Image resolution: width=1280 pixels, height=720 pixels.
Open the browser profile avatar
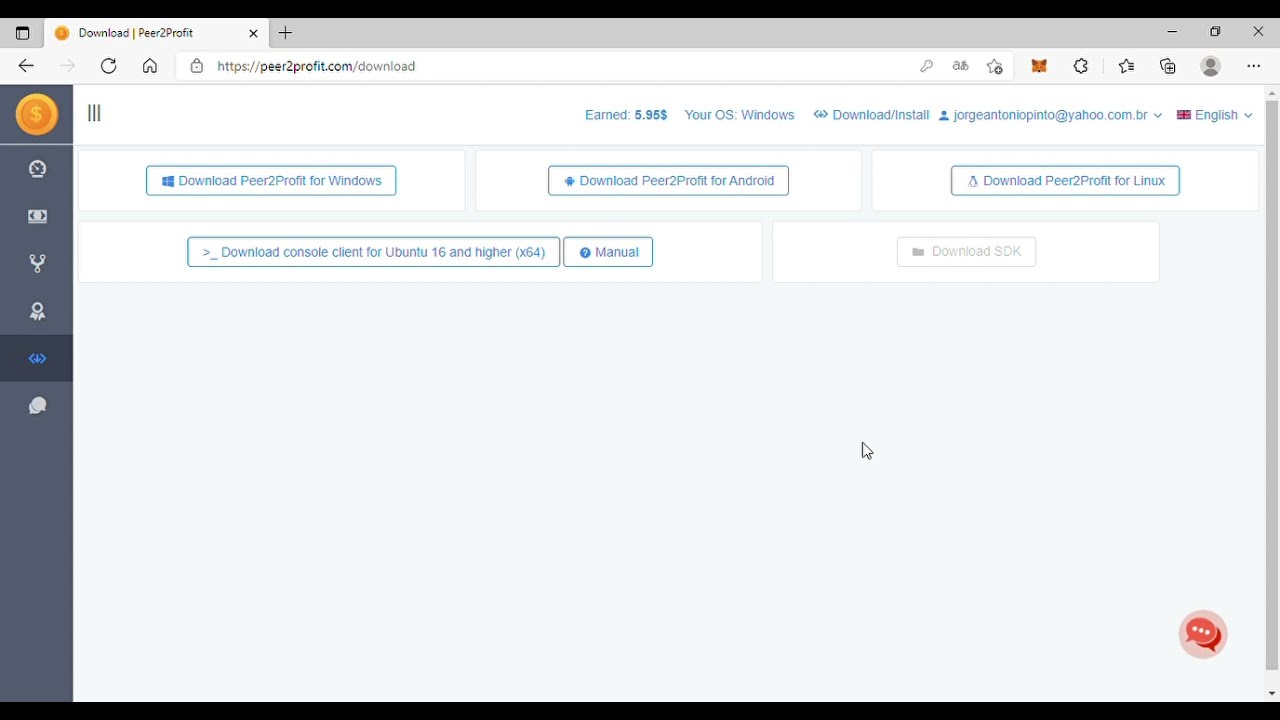[1211, 66]
